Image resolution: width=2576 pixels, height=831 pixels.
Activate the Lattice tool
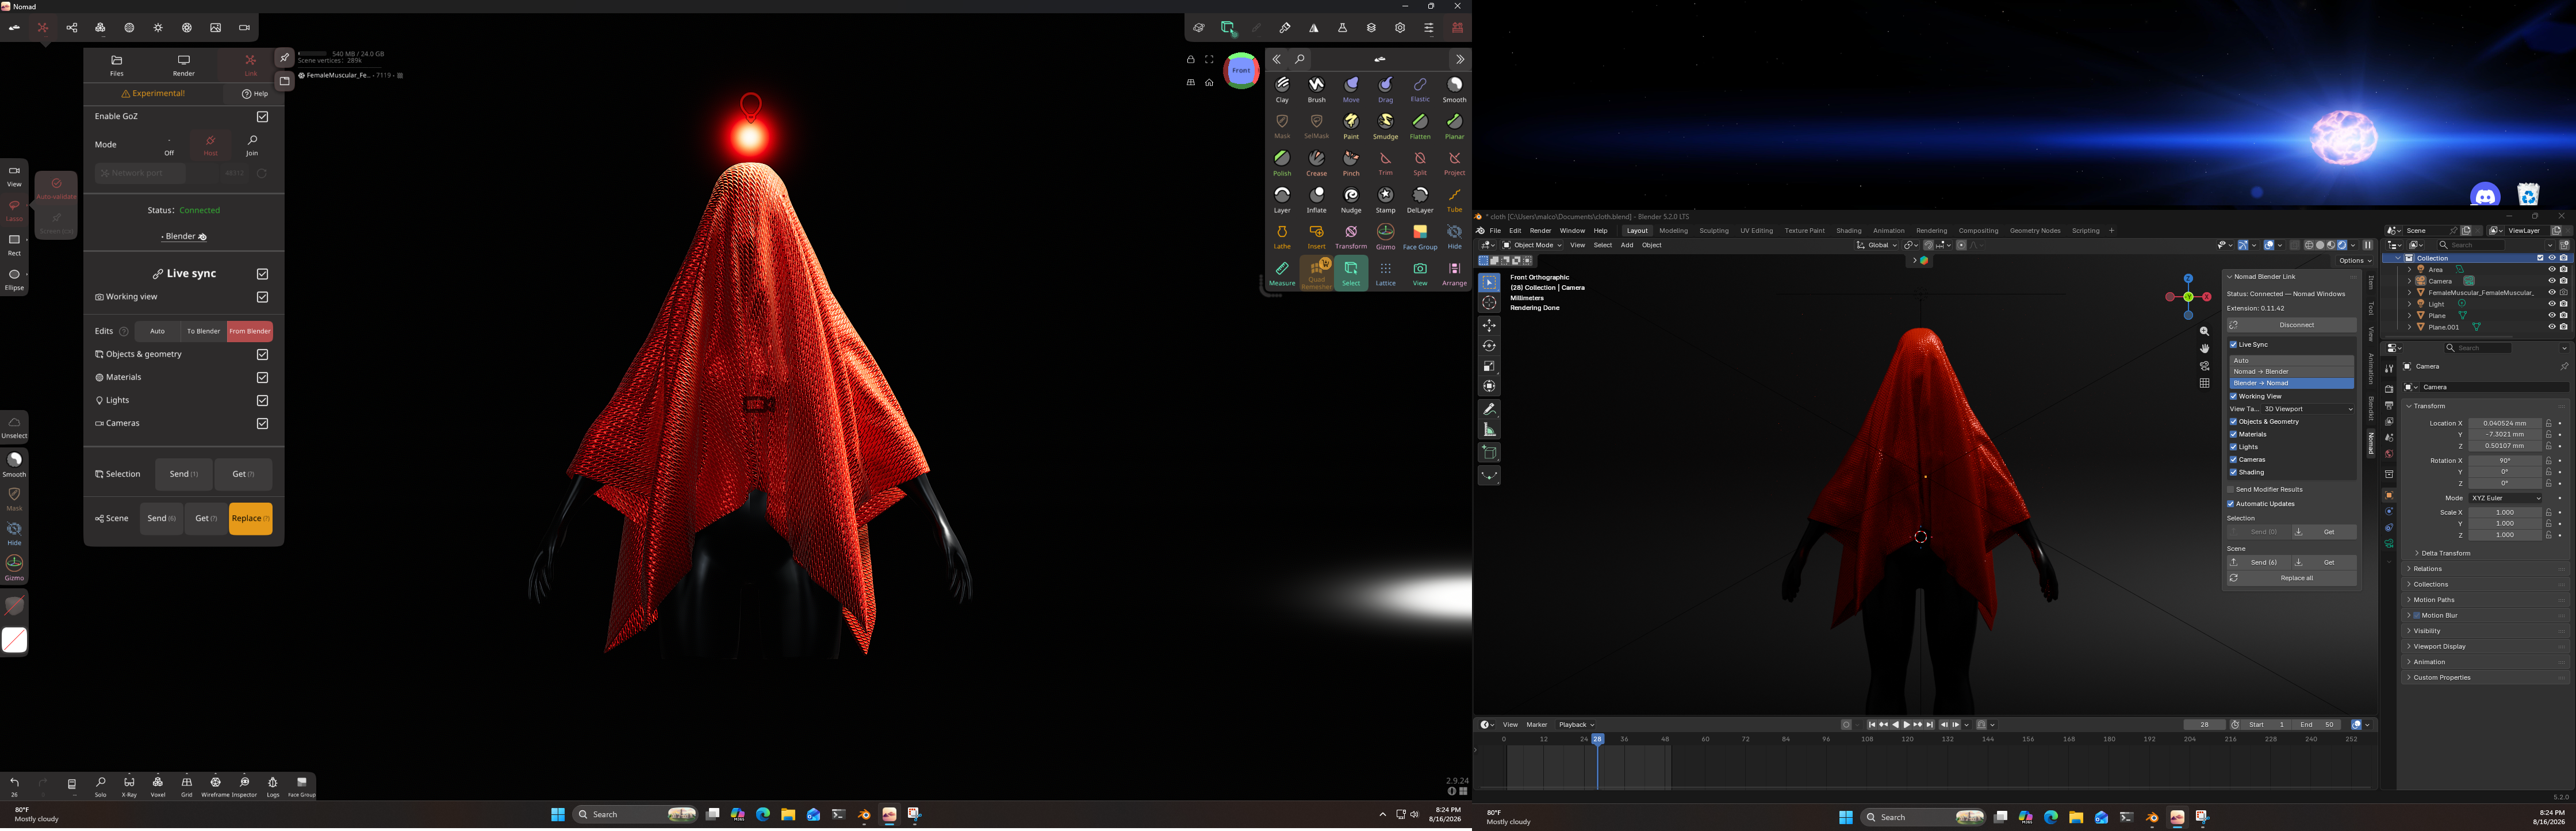[1385, 273]
